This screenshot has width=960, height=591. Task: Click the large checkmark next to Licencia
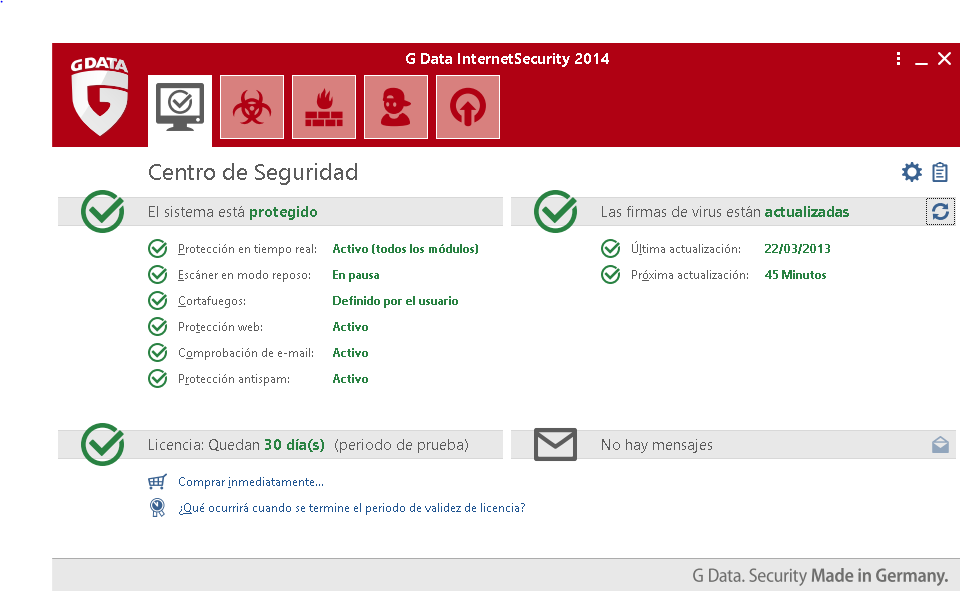103,444
